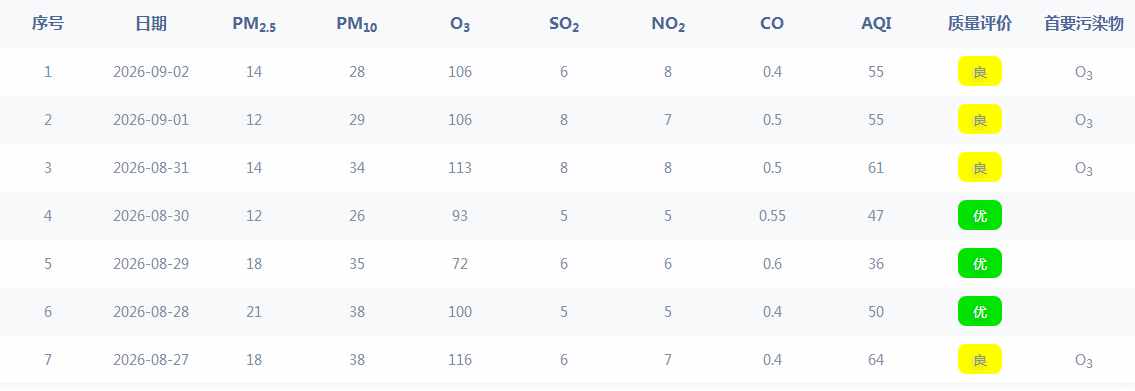Select the date cell 2026-08-31
Image resolution: width=1135 pixels, height=391 pixels.
point(151,168)
